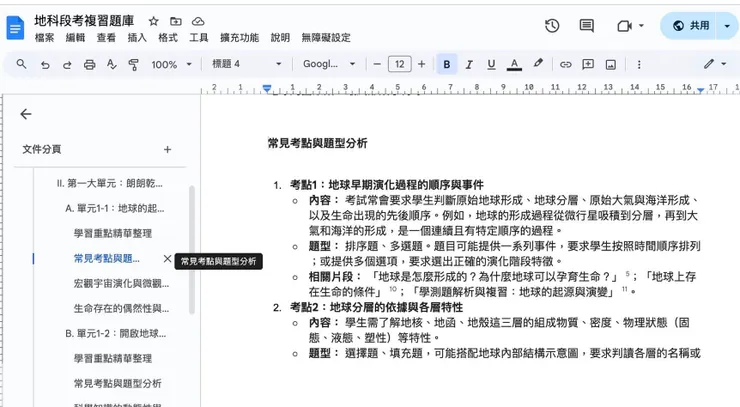Toggle italic formatting
Viewport: 740px width, 407px height.
point(469,64)
